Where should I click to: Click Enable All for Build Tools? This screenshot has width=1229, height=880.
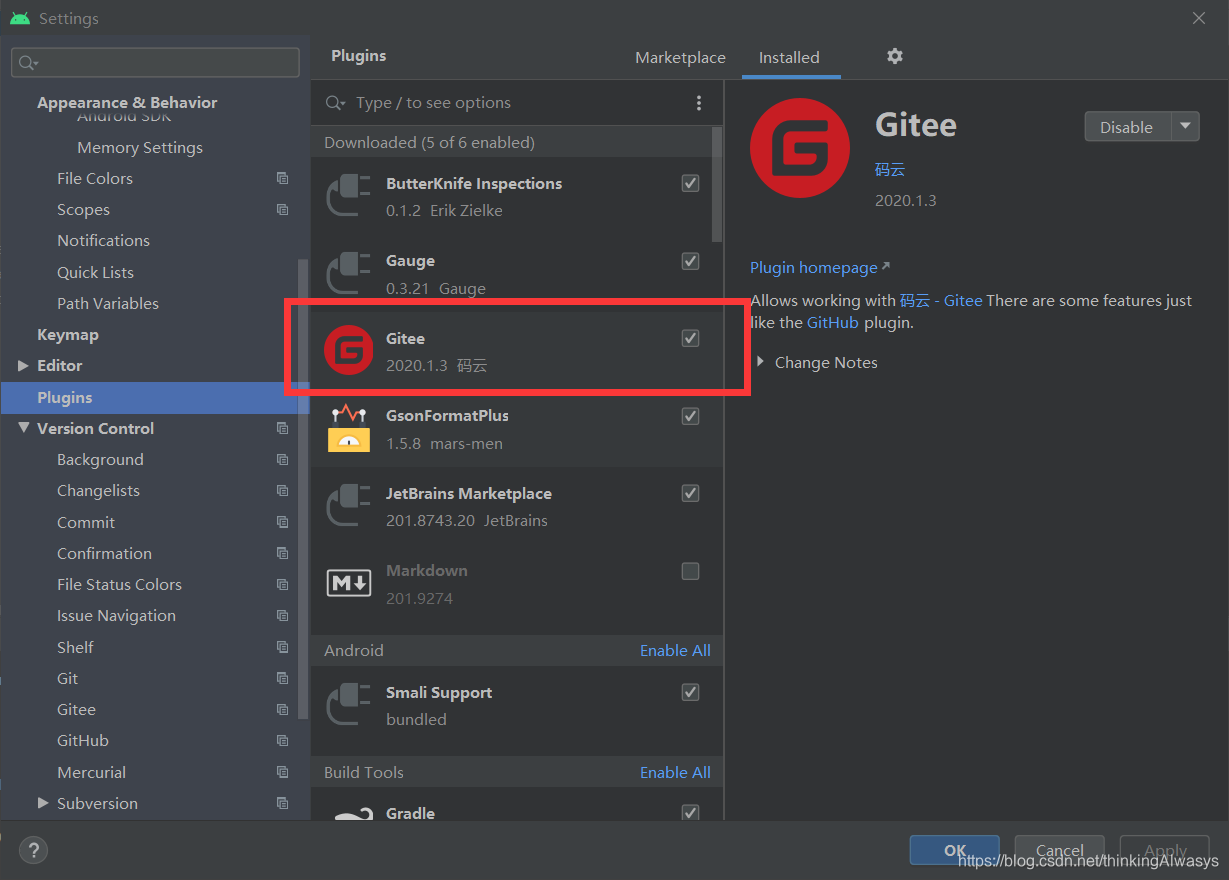pyautogui.click(x=675, y=772)
